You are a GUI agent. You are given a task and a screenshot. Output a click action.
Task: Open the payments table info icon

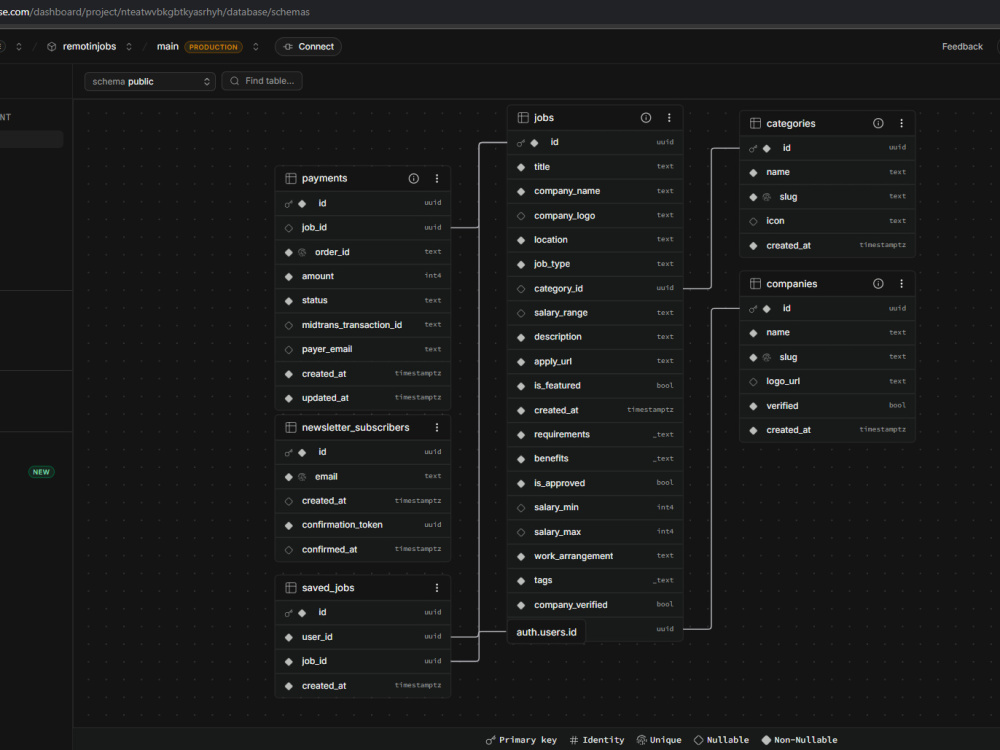413,179
